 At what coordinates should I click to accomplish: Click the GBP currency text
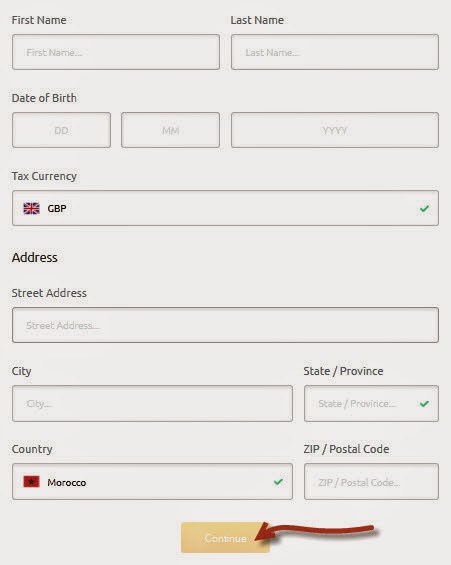click(x=57, y=209)
